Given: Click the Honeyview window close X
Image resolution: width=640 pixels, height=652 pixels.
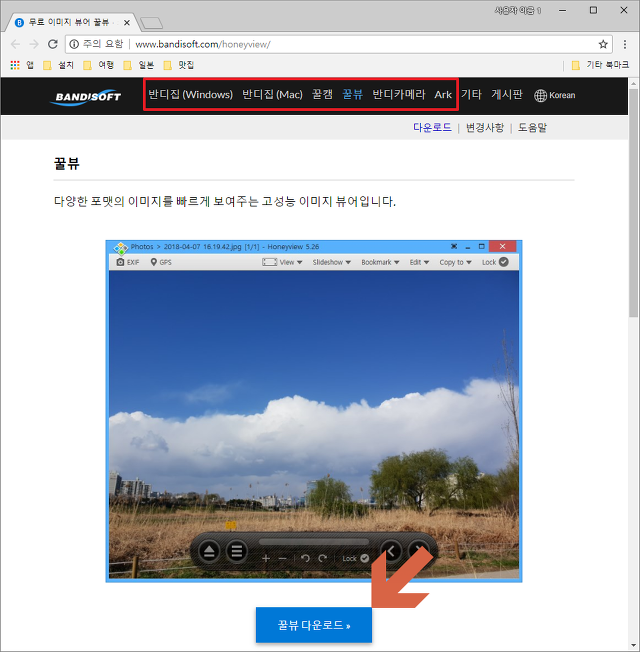Looking at the screenshot, I should point(502,247).
